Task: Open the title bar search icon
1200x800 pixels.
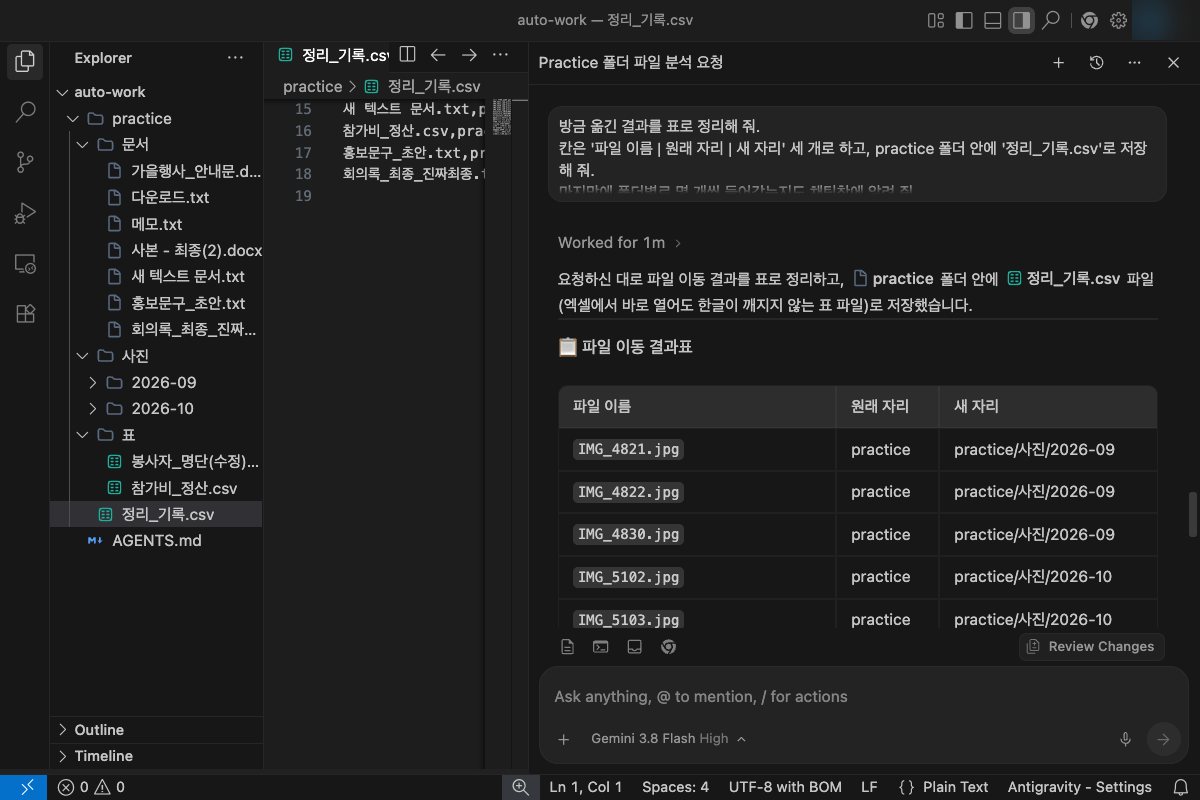Action: pyautogui.click(x=1051, y=20)
